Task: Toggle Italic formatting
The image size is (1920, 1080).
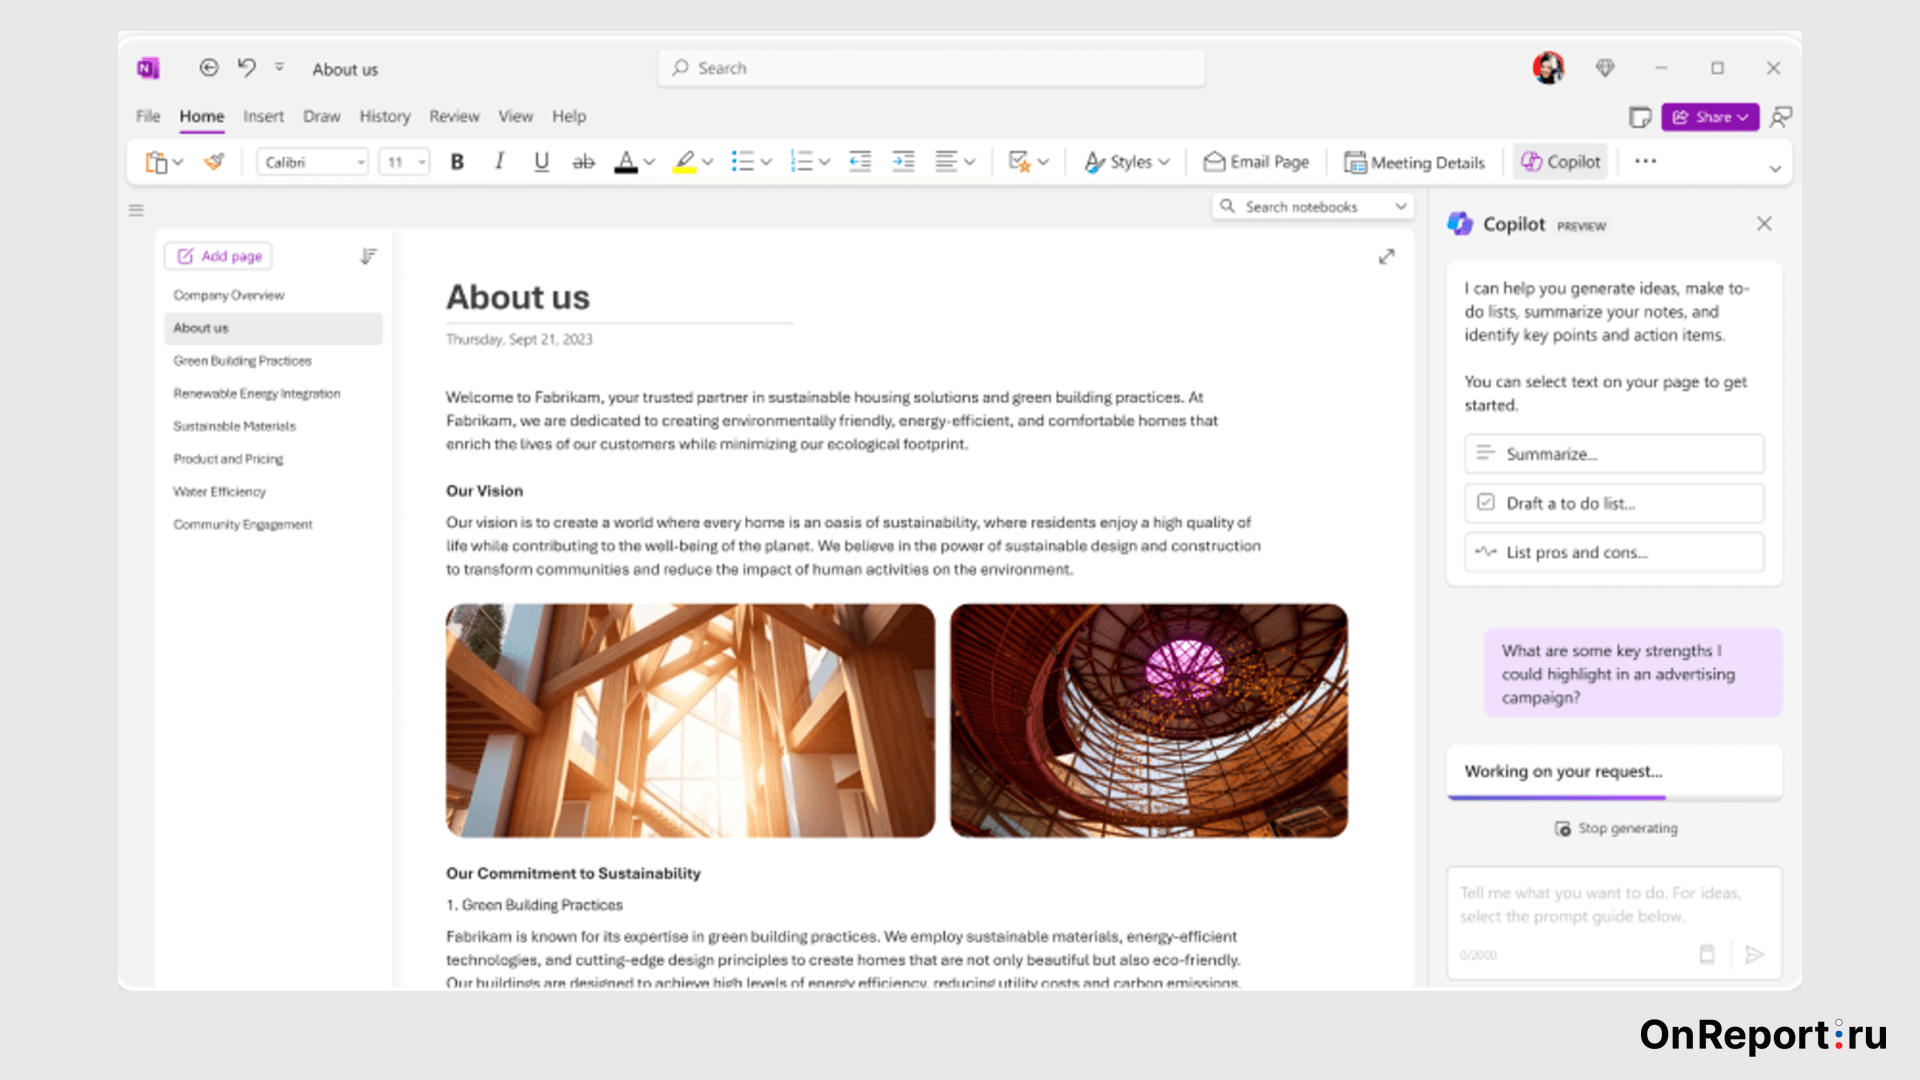Action: click(499, 162)
